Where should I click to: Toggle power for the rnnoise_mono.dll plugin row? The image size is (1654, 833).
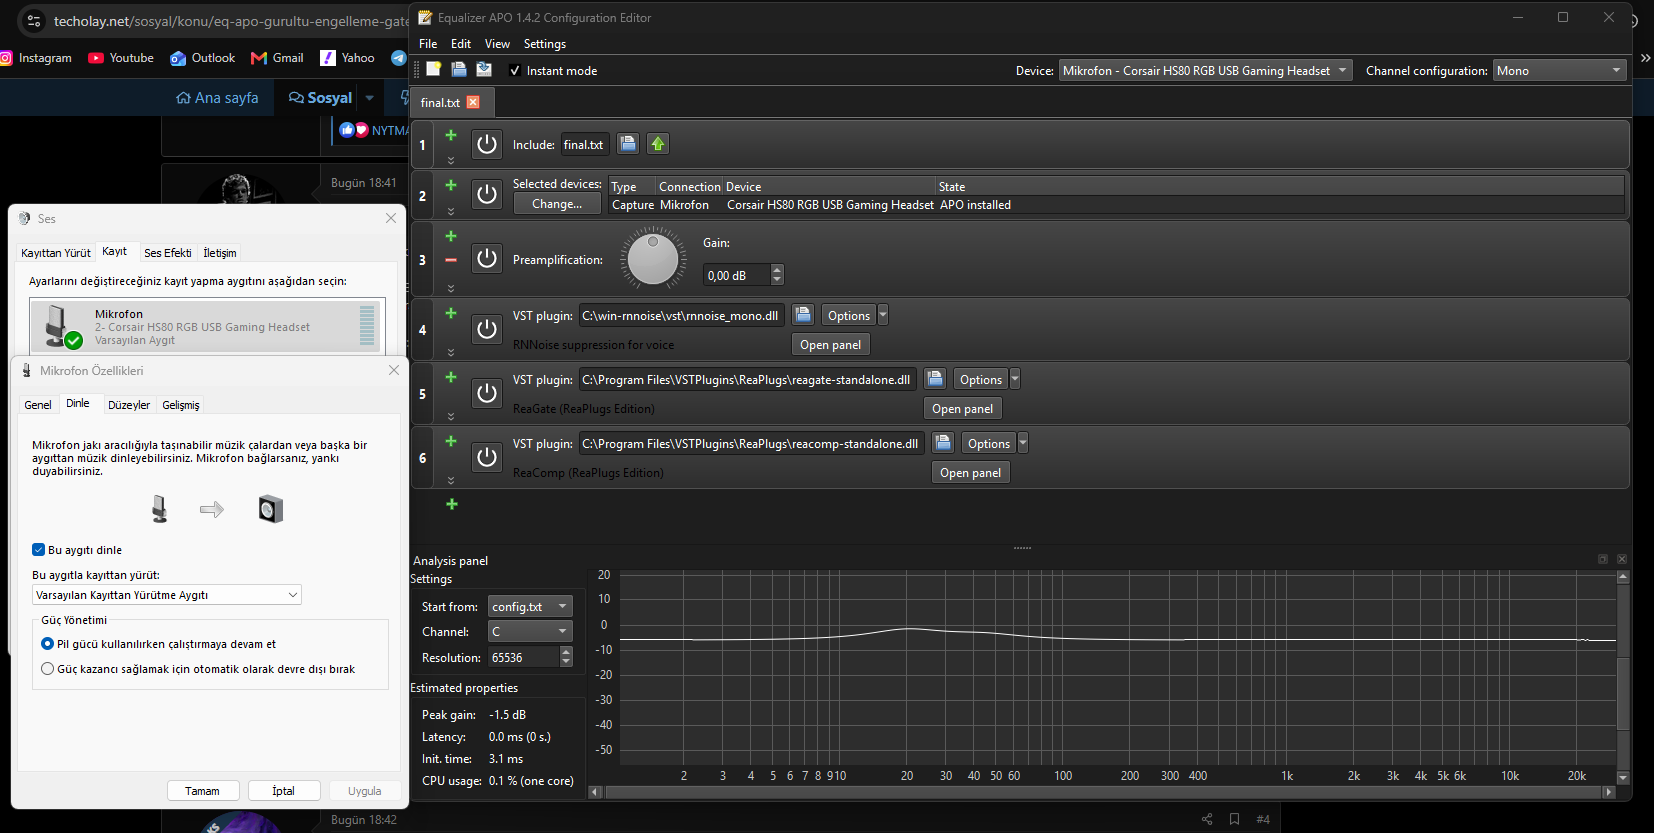[x=487, y=329]
